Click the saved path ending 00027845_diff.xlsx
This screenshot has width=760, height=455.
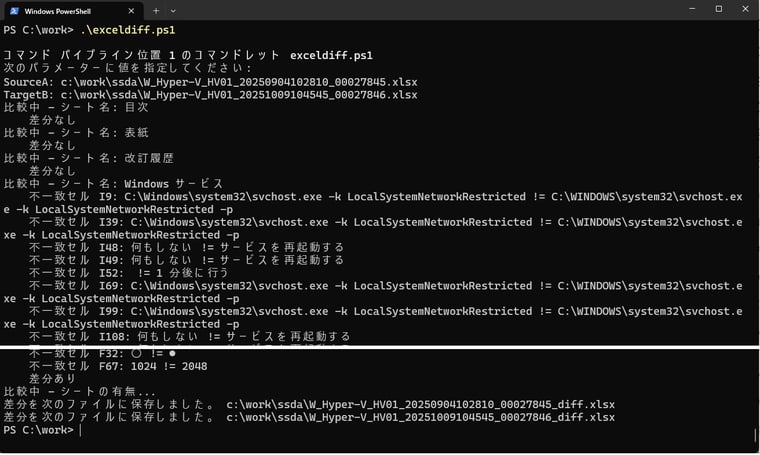421,405
